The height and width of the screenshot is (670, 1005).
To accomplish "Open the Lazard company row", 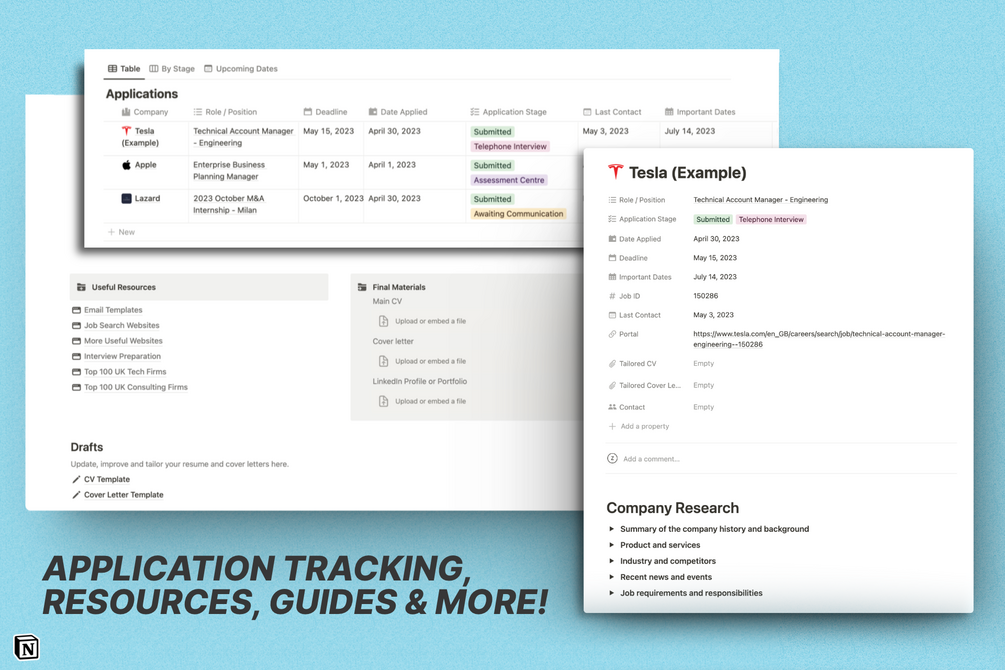I will [147, 198].
